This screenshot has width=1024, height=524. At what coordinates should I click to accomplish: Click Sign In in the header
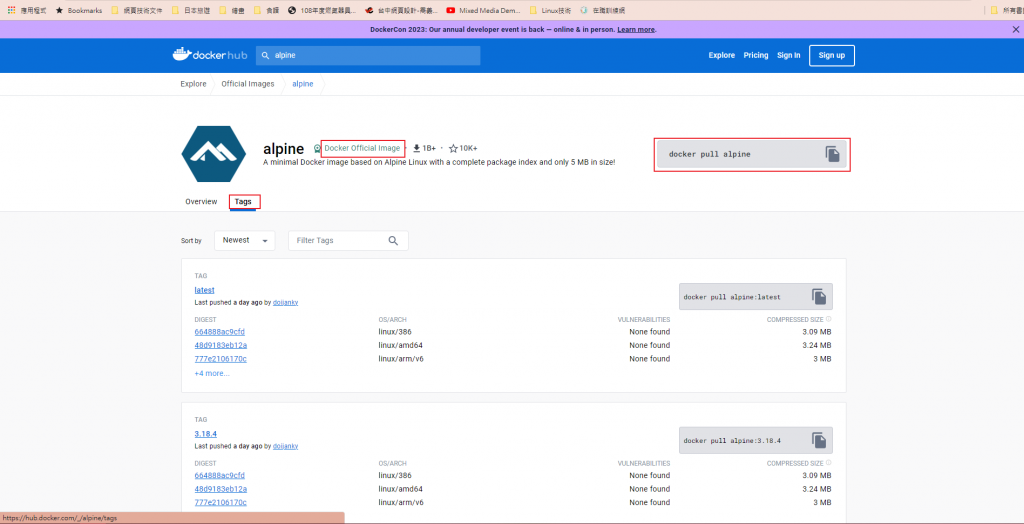tap(788, 56)
